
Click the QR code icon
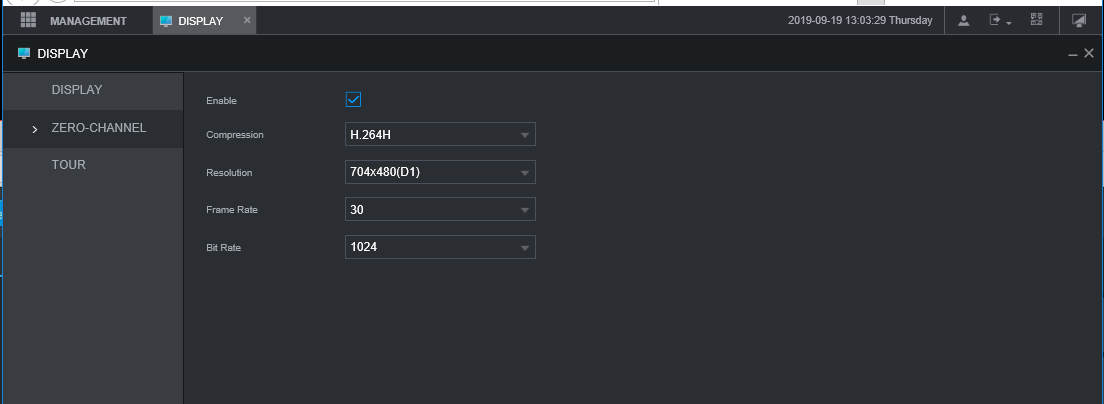[1036, 20]
